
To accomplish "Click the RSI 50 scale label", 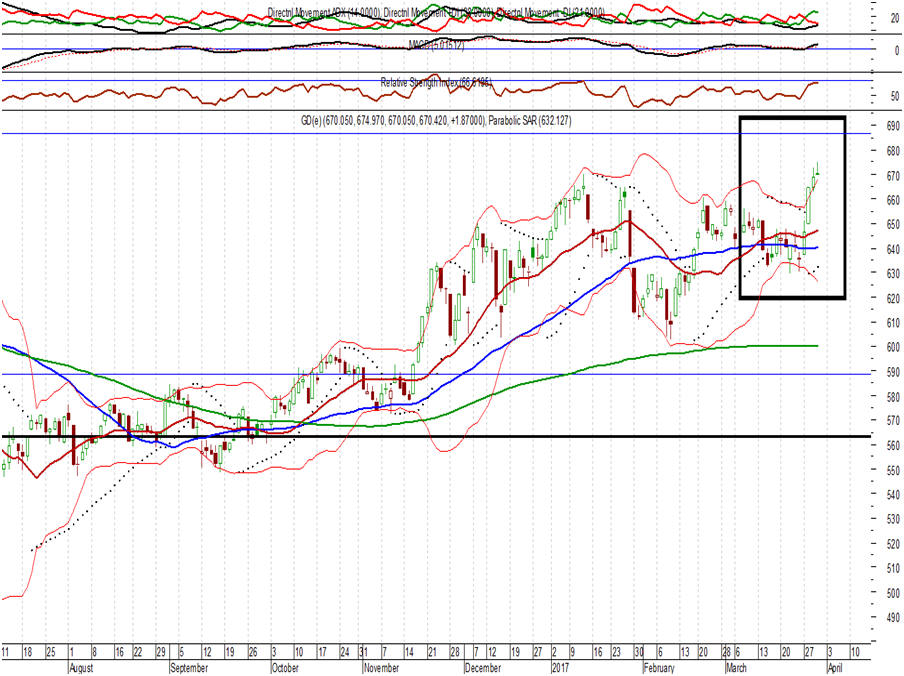I will click(x=895, y=96).
